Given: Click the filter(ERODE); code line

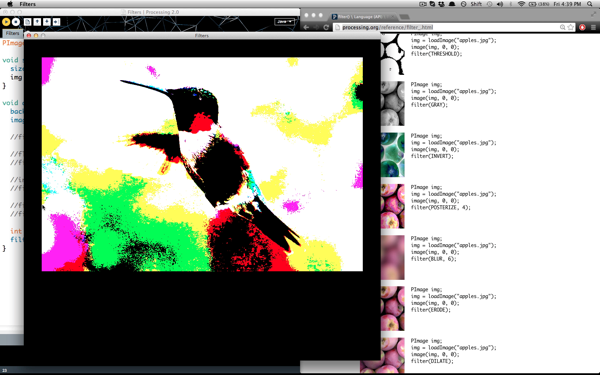Looking at the screenshot, I should tap(430, 310).
